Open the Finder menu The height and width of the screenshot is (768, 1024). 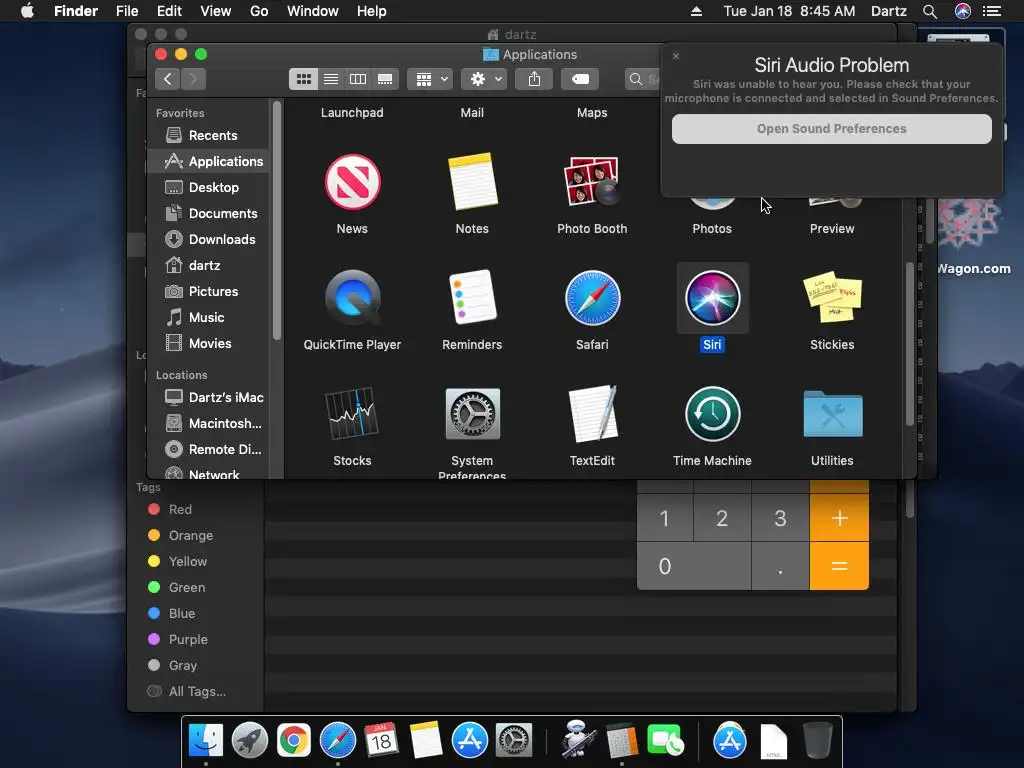(76, 11)
